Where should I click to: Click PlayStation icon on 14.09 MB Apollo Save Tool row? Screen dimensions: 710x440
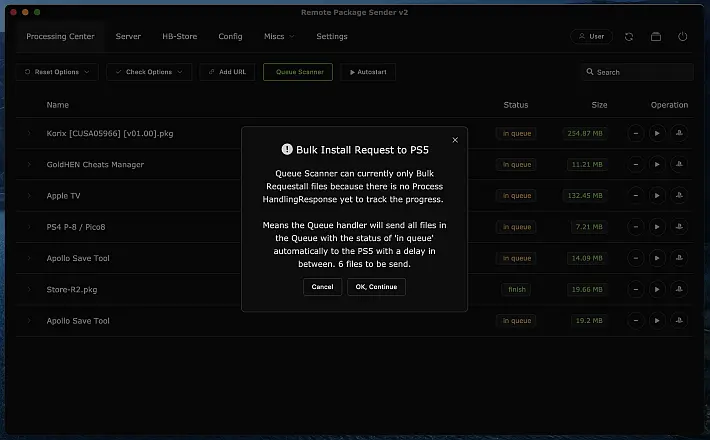tap(679, 258)
